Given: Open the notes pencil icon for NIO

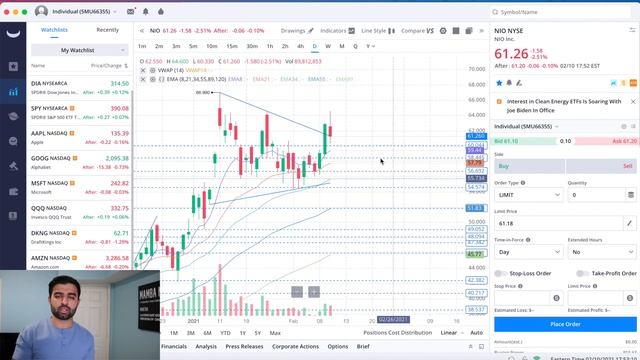Looking at the screenshot, I should pyautogui.click(x=519, y=83).
